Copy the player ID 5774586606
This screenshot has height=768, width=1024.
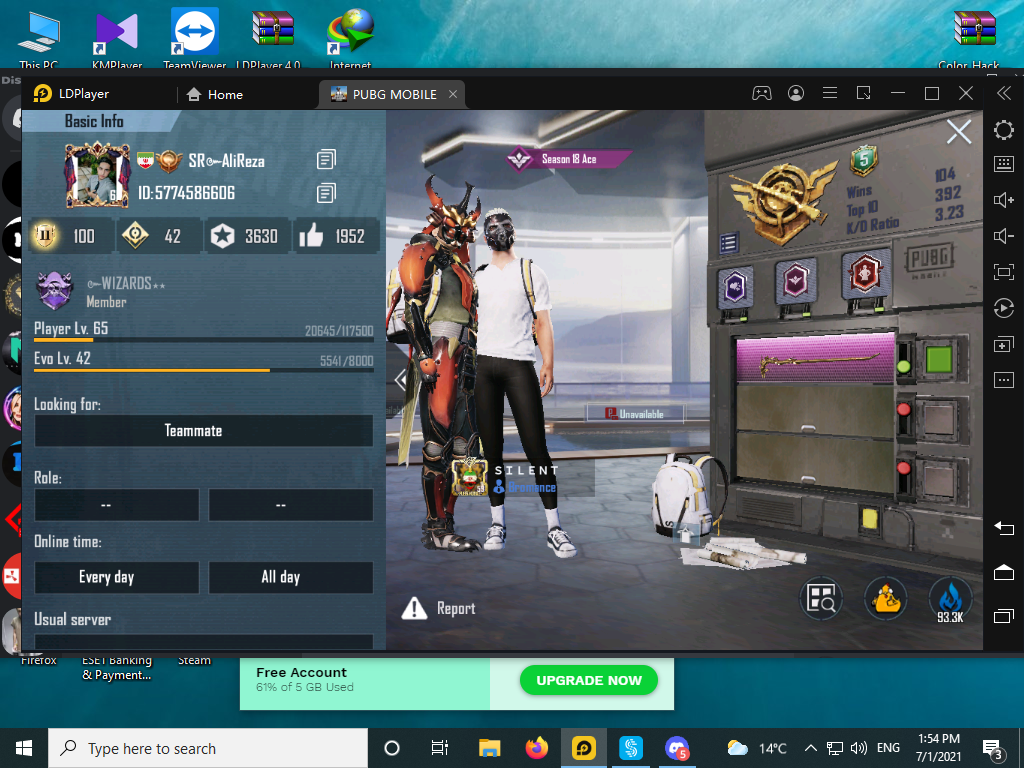pyautogui.click(x=326, y=193)
